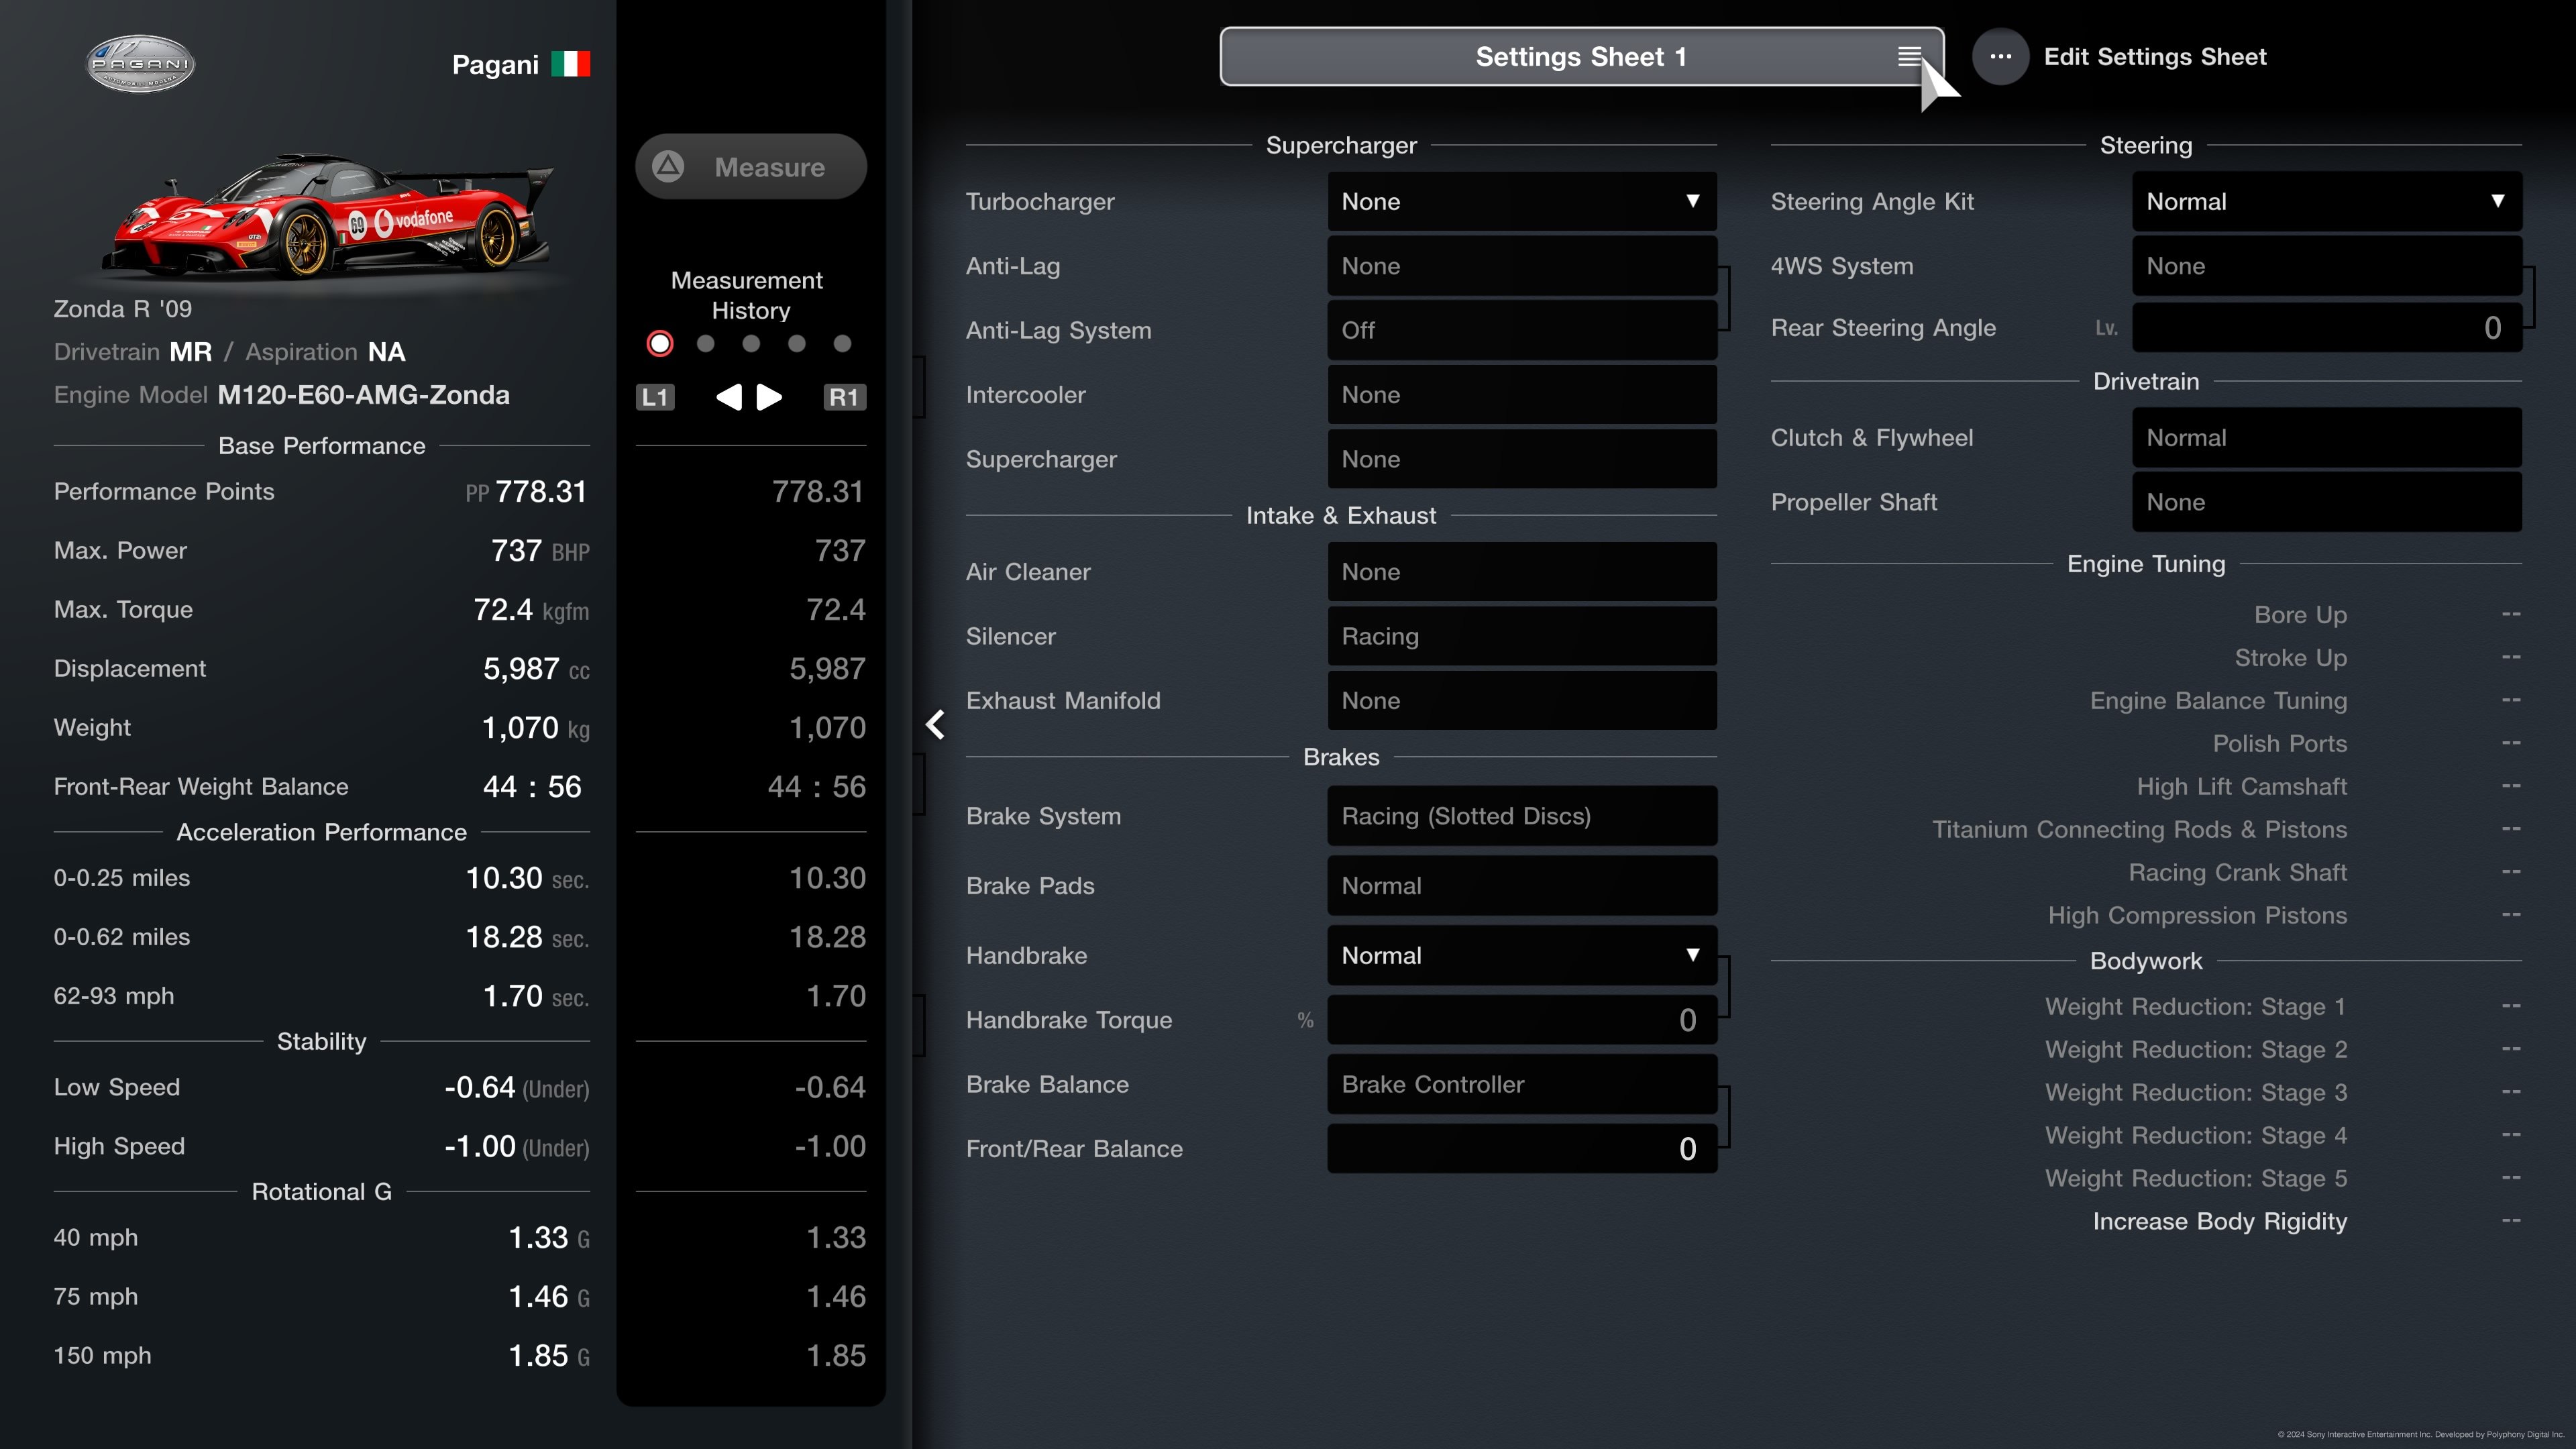
Task: Click the 4WS System None field
Action: [x=2327, y=266]
